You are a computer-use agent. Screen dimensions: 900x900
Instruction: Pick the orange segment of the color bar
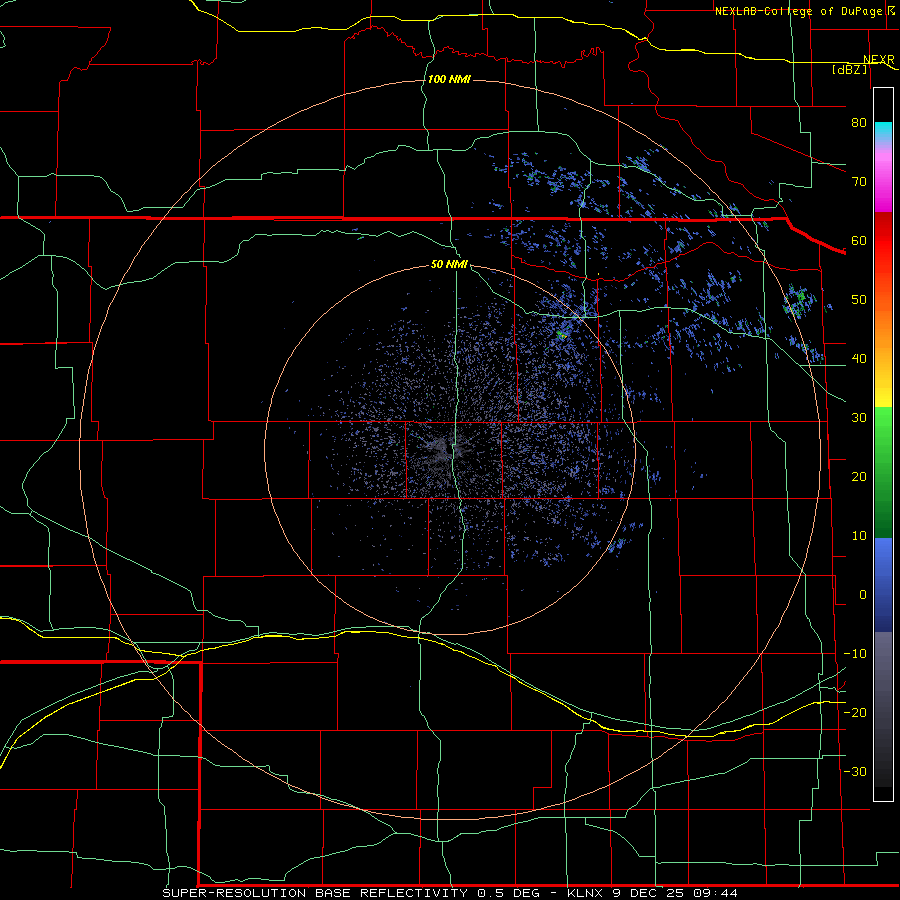(x=883, y=327)
